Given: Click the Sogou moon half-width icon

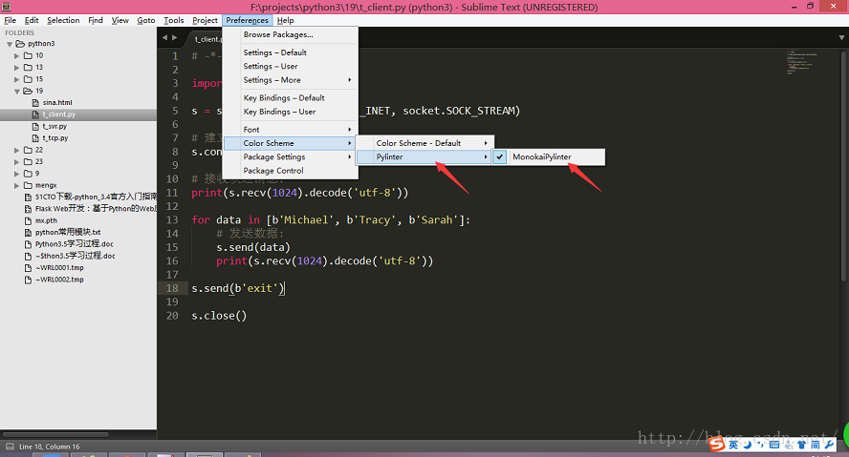Looking at the screenshot, I should (748, 445).
